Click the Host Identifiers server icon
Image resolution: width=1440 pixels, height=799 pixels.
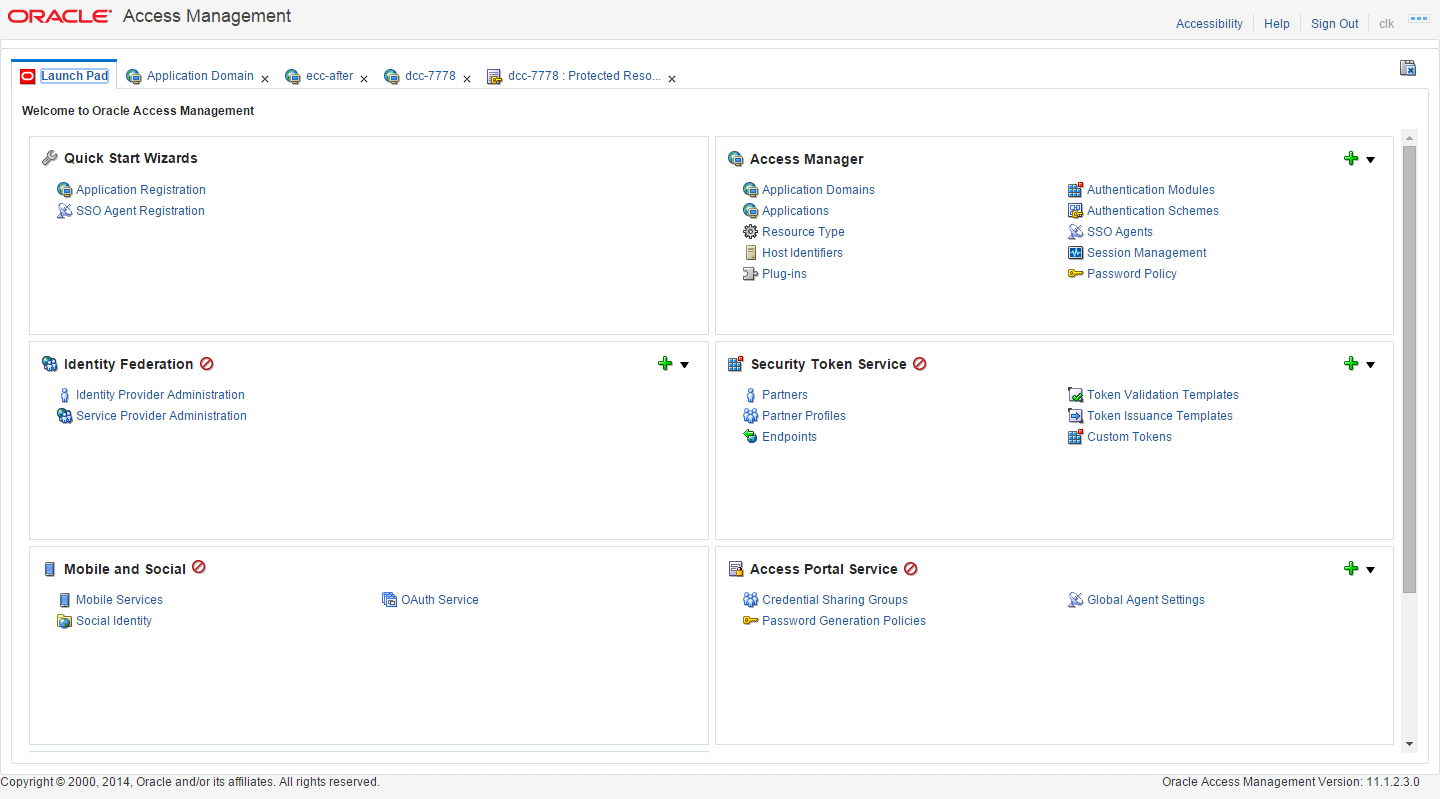click(751, 253)
